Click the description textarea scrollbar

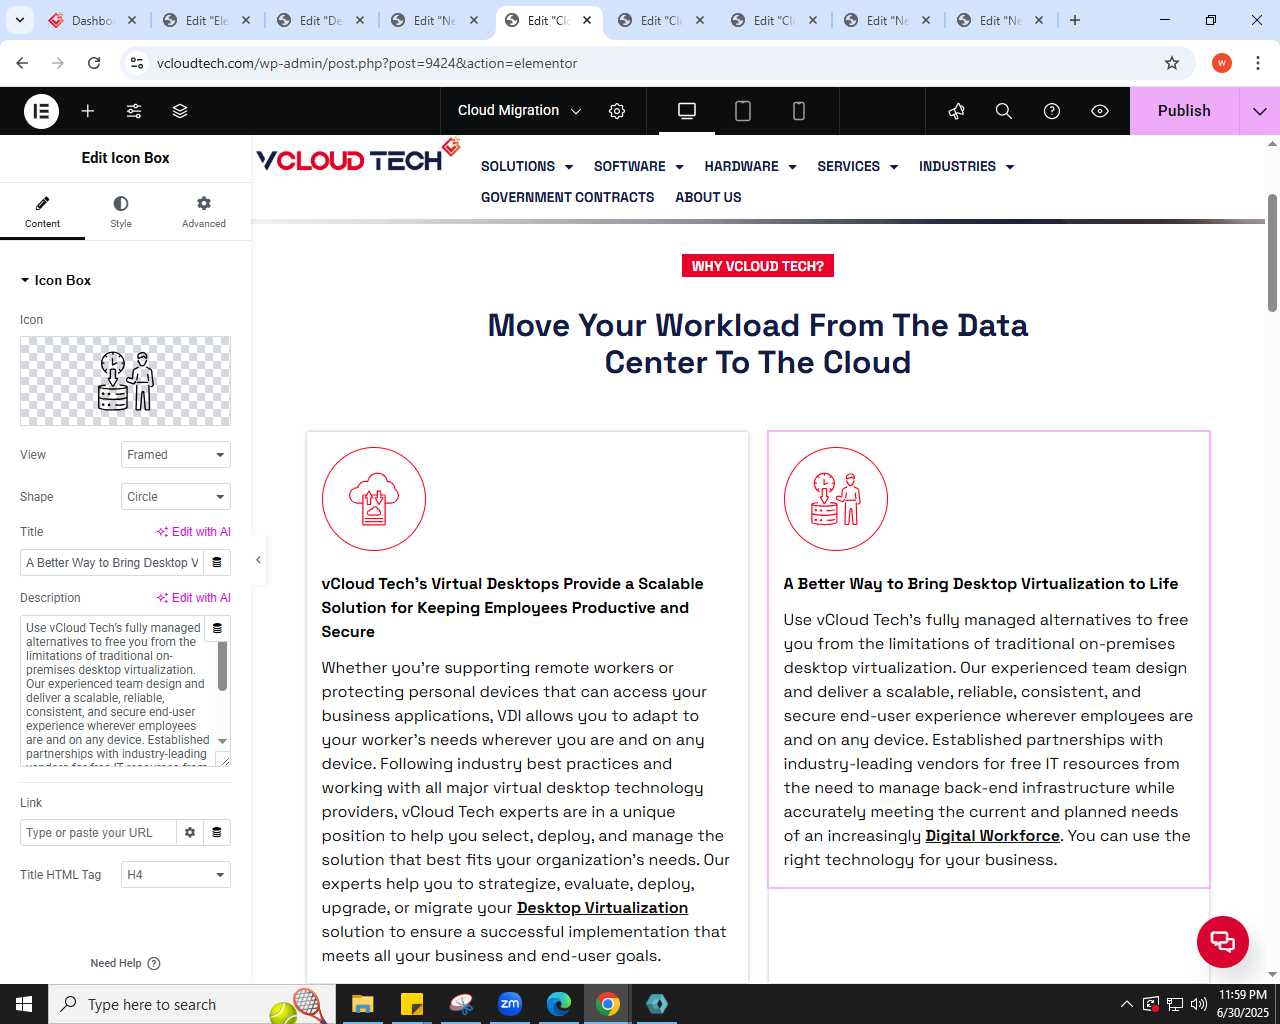pos(222,665)
